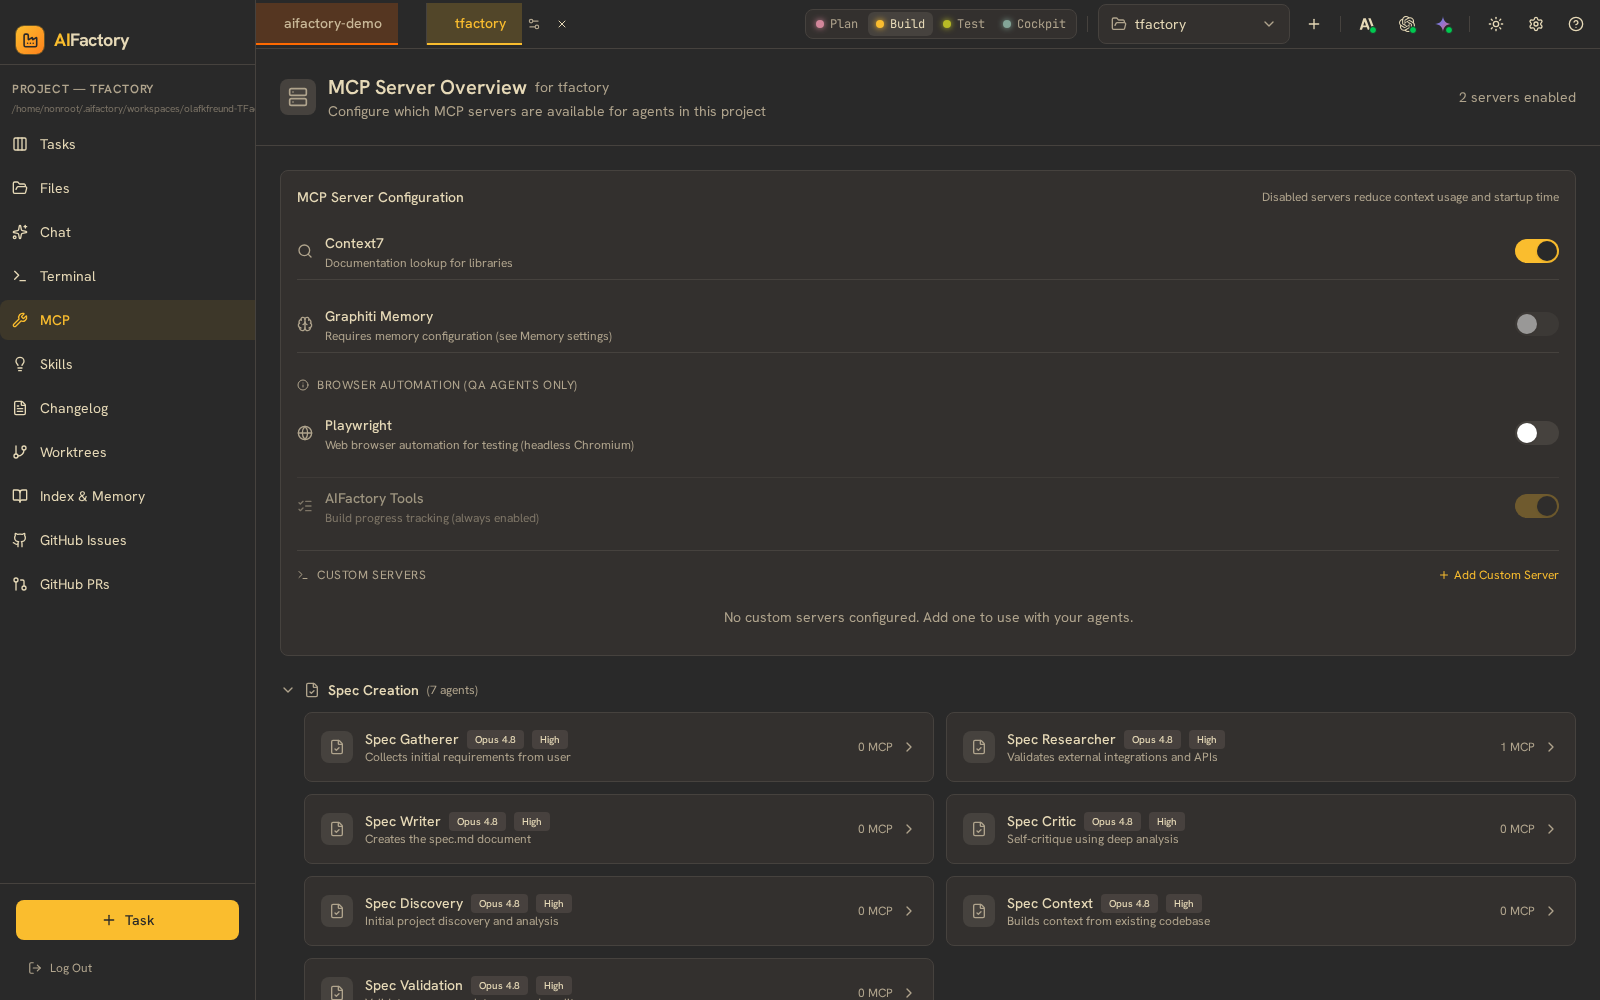Click the Graphiti Memory brain icon

click(305, 324)
